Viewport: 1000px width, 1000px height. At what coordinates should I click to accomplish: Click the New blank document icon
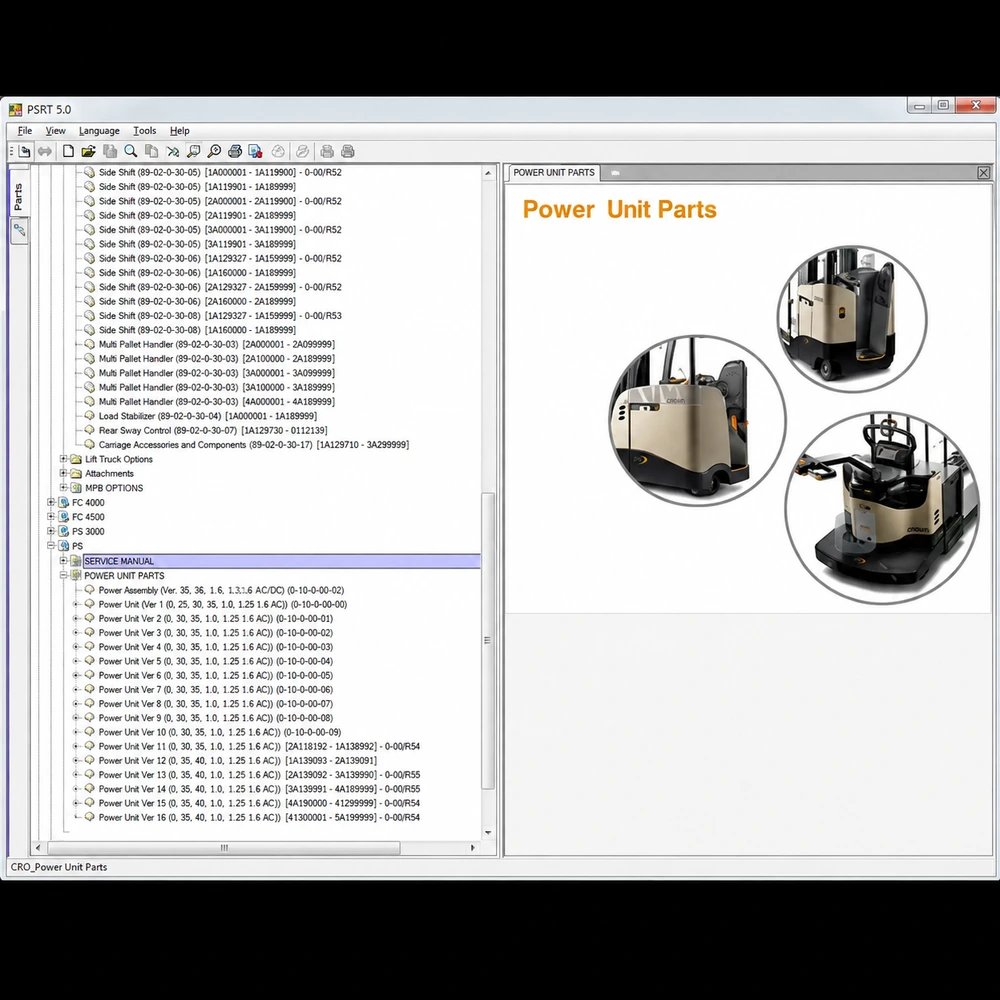click(x=68, y=151)
